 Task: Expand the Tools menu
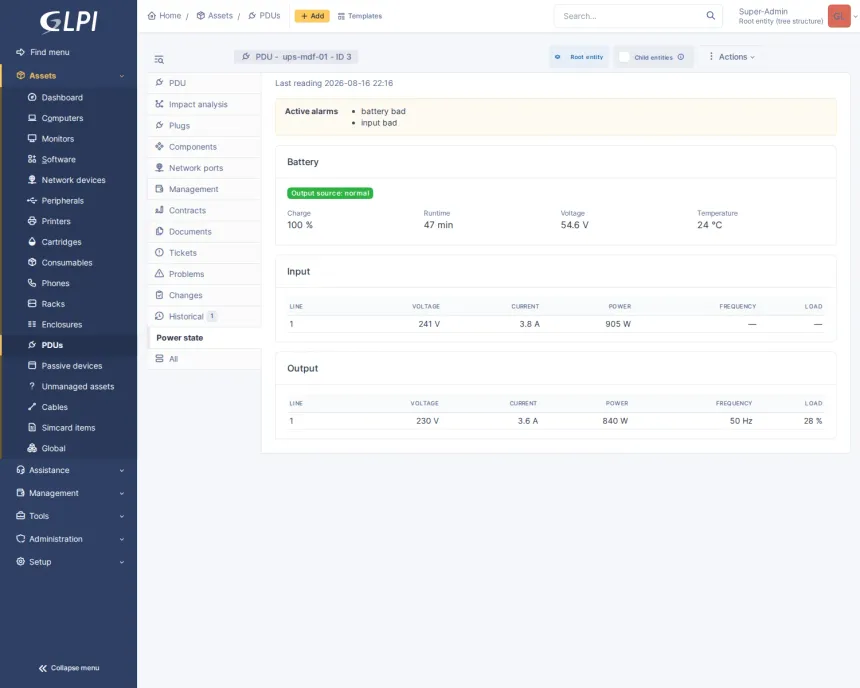click(70, 516)
